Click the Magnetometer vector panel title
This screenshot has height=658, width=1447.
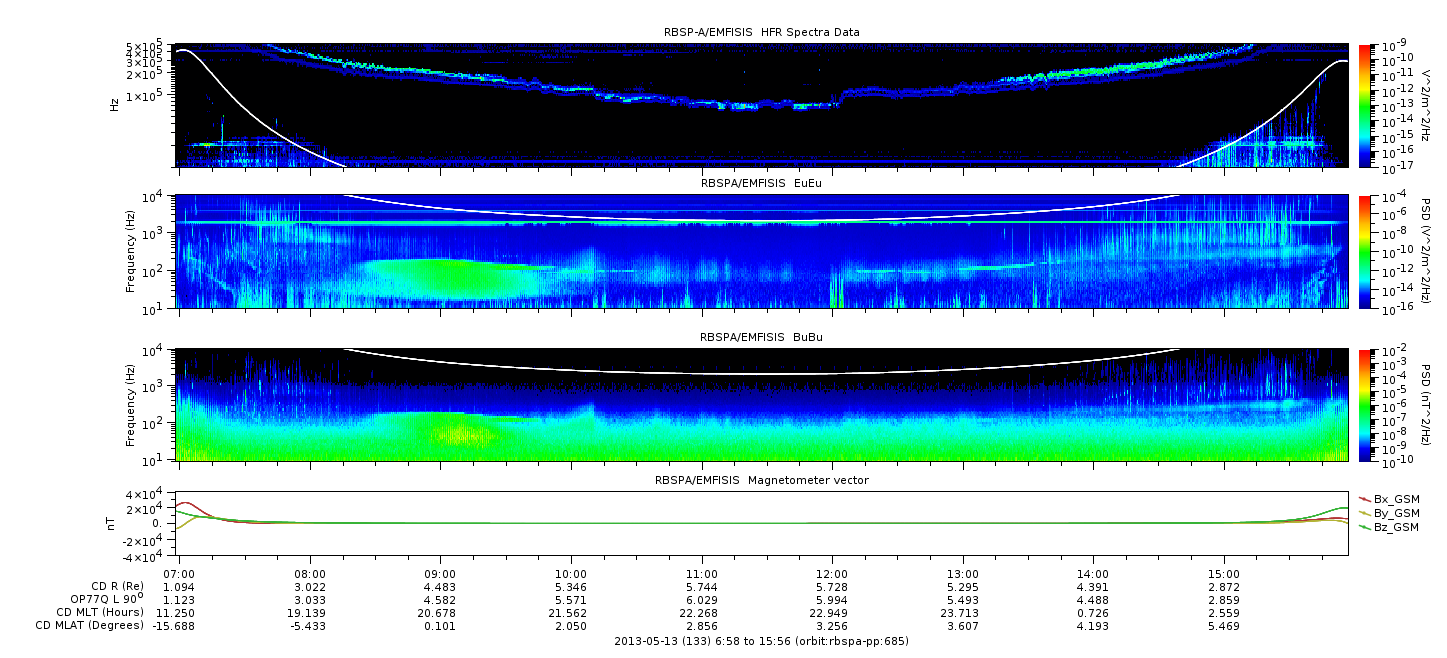coord(761,481)
